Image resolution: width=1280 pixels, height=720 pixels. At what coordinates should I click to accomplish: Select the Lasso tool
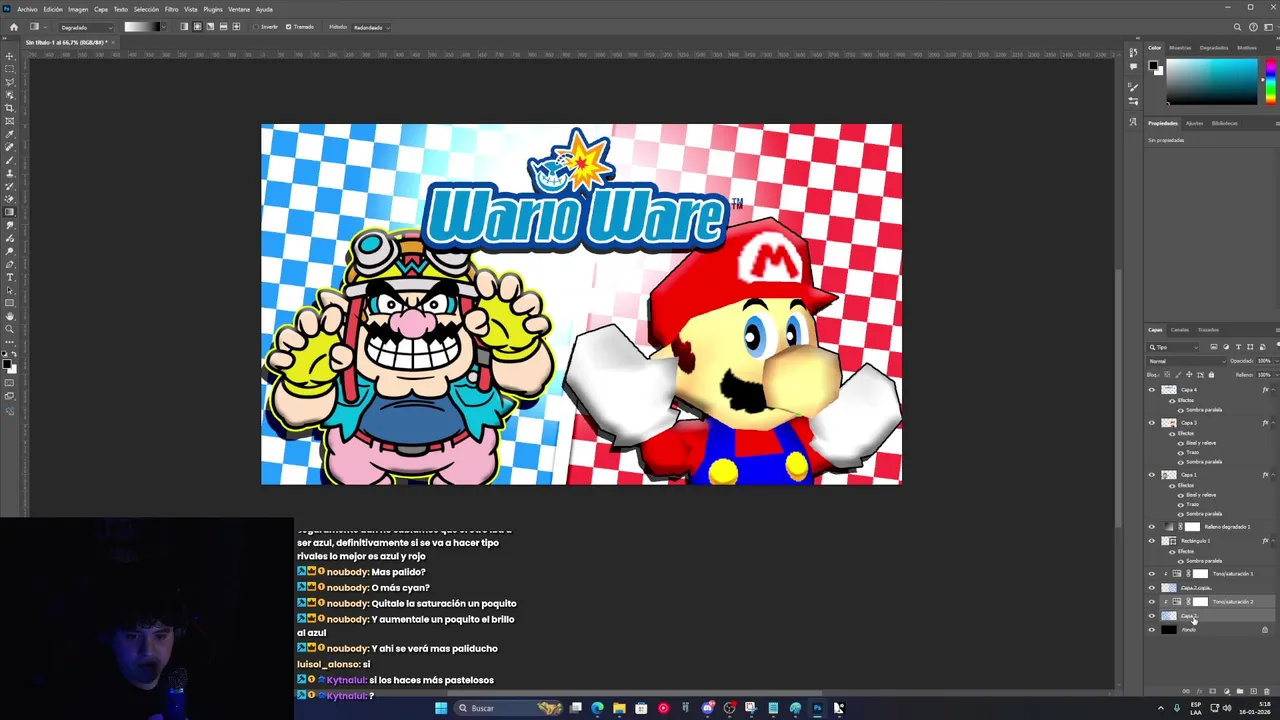(x=10, y=82)
